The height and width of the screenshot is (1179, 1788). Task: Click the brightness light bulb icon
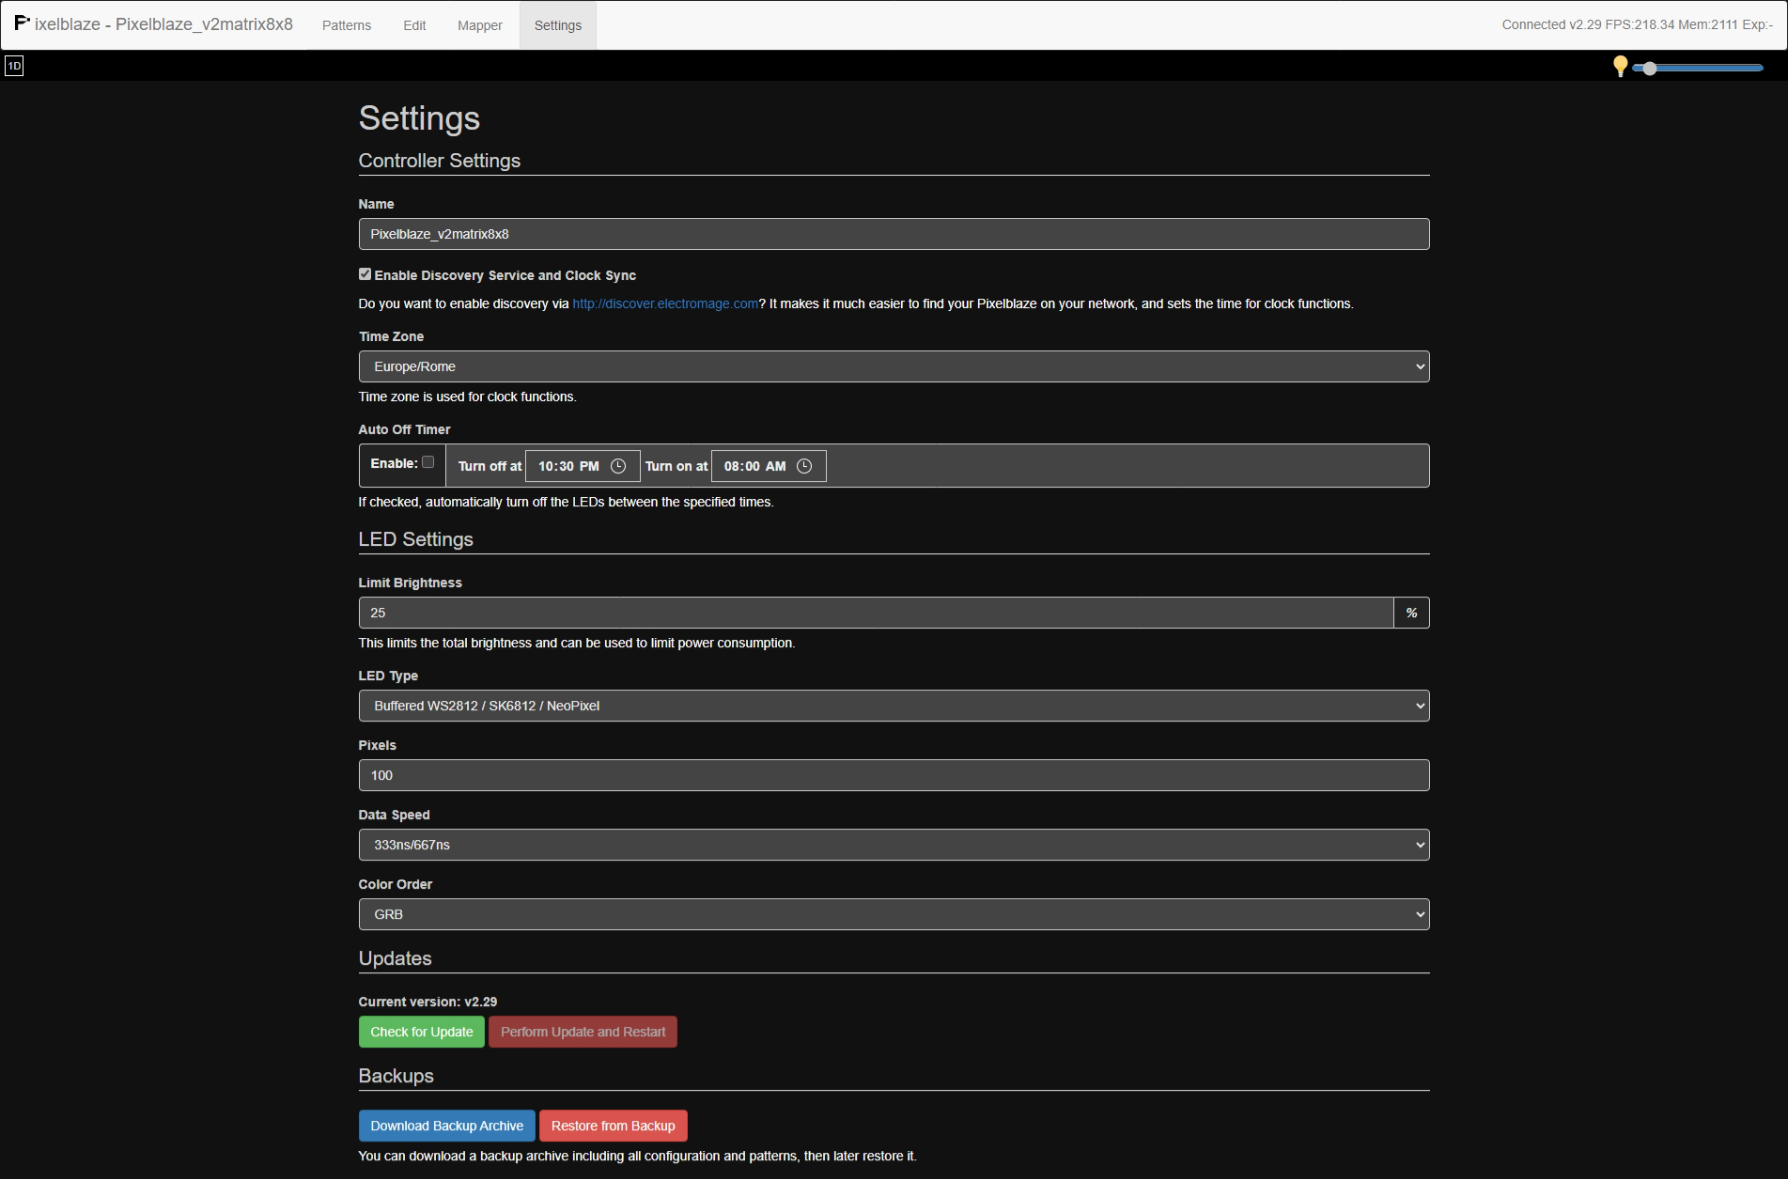(1620, 67)
